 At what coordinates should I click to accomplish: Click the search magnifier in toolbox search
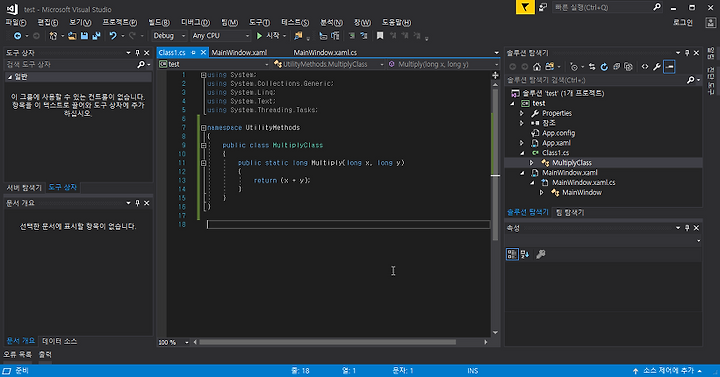[x=141, y=65]
